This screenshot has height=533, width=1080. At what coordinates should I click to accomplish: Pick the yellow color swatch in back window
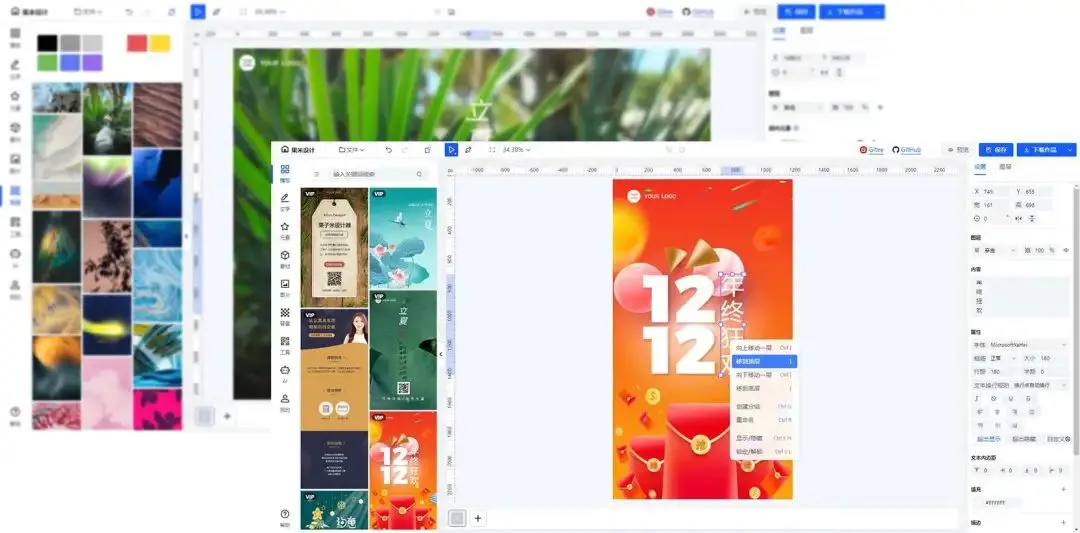point(160,43)
